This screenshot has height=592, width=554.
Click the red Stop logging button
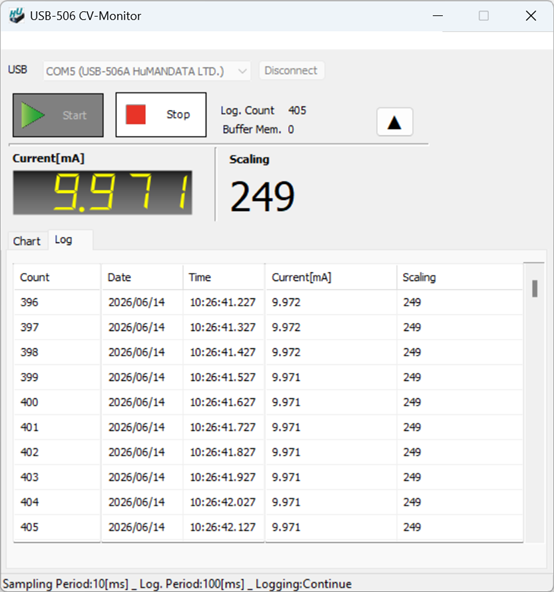(x=161, y=115)
